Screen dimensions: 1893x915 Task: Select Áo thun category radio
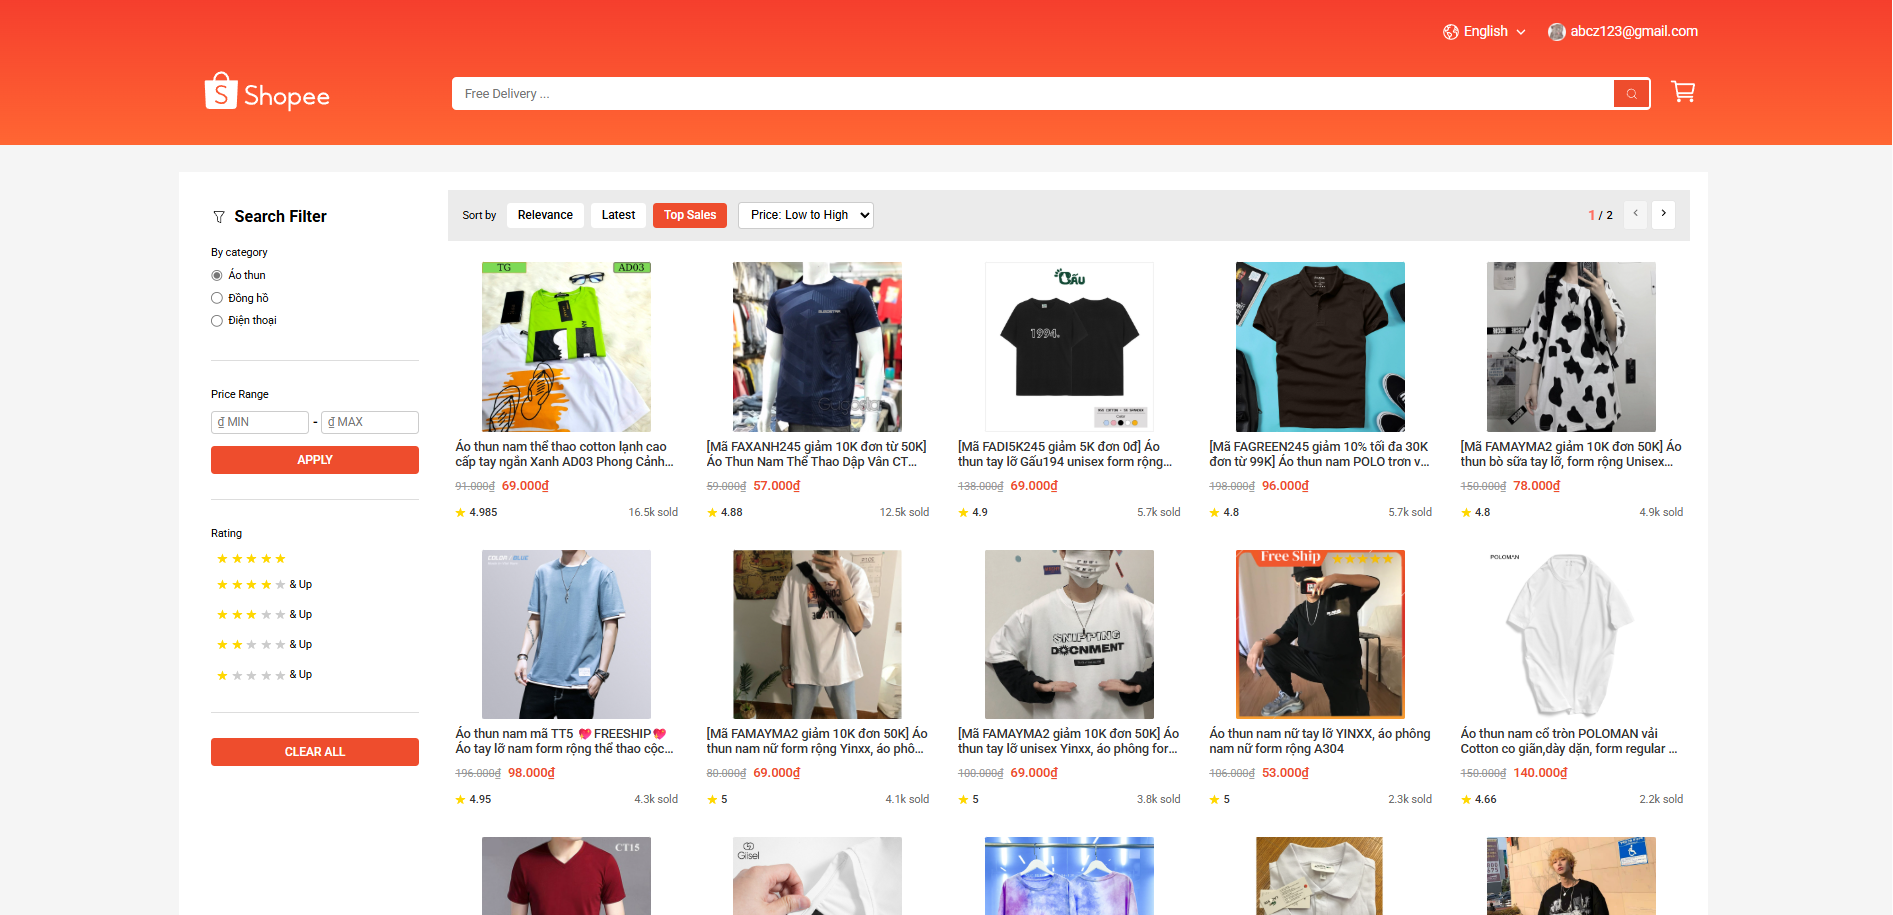[x=217, y=276]
